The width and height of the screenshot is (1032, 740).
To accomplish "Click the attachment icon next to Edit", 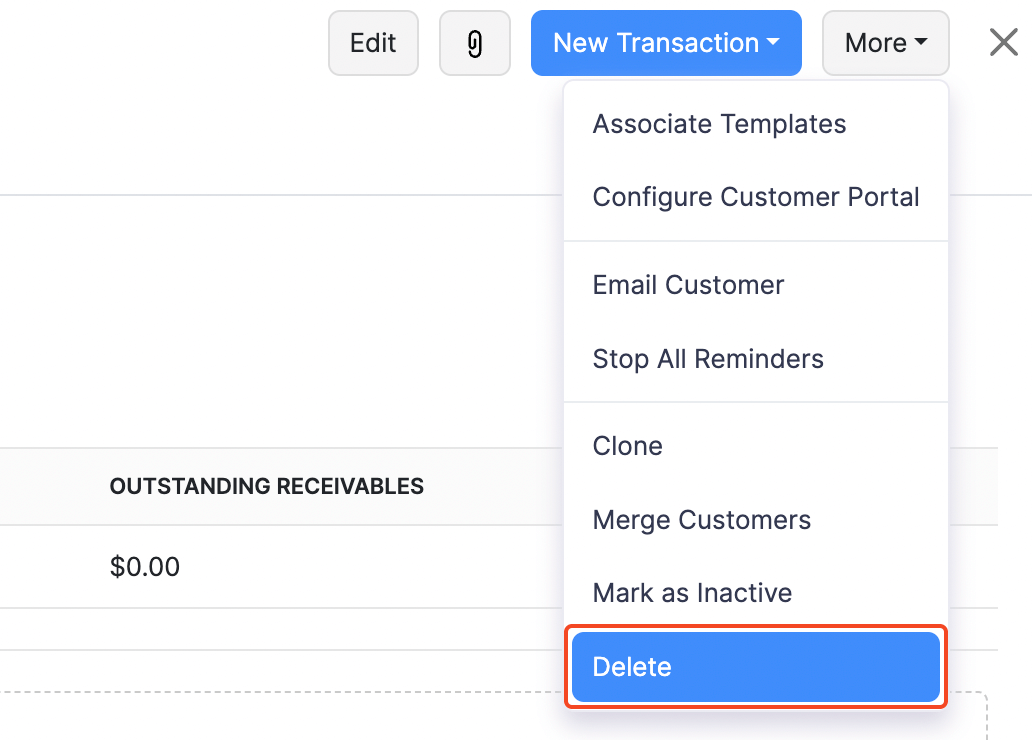I will [x=474, y=43].
